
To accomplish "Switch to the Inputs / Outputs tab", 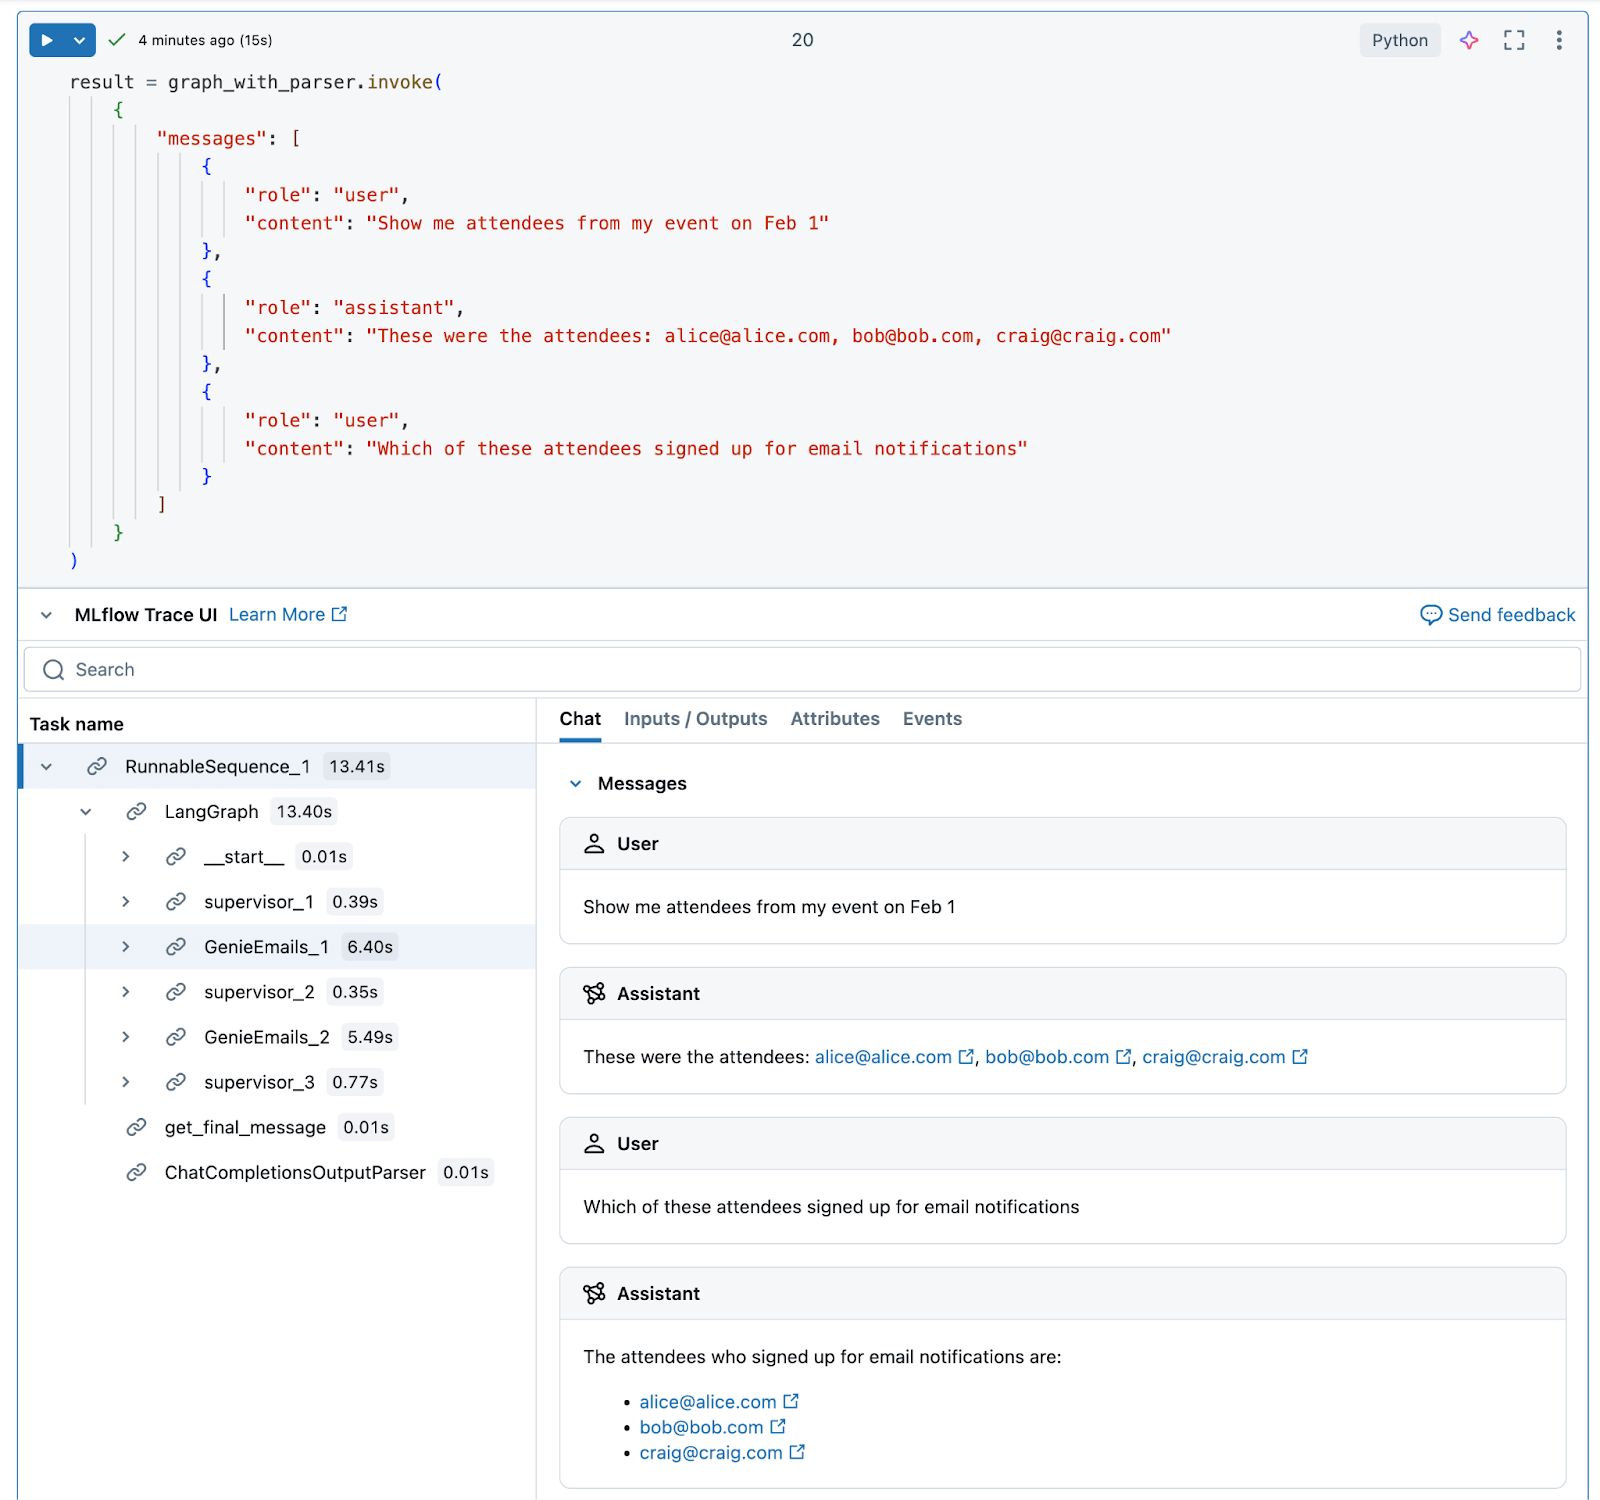I will pos(695,719).
